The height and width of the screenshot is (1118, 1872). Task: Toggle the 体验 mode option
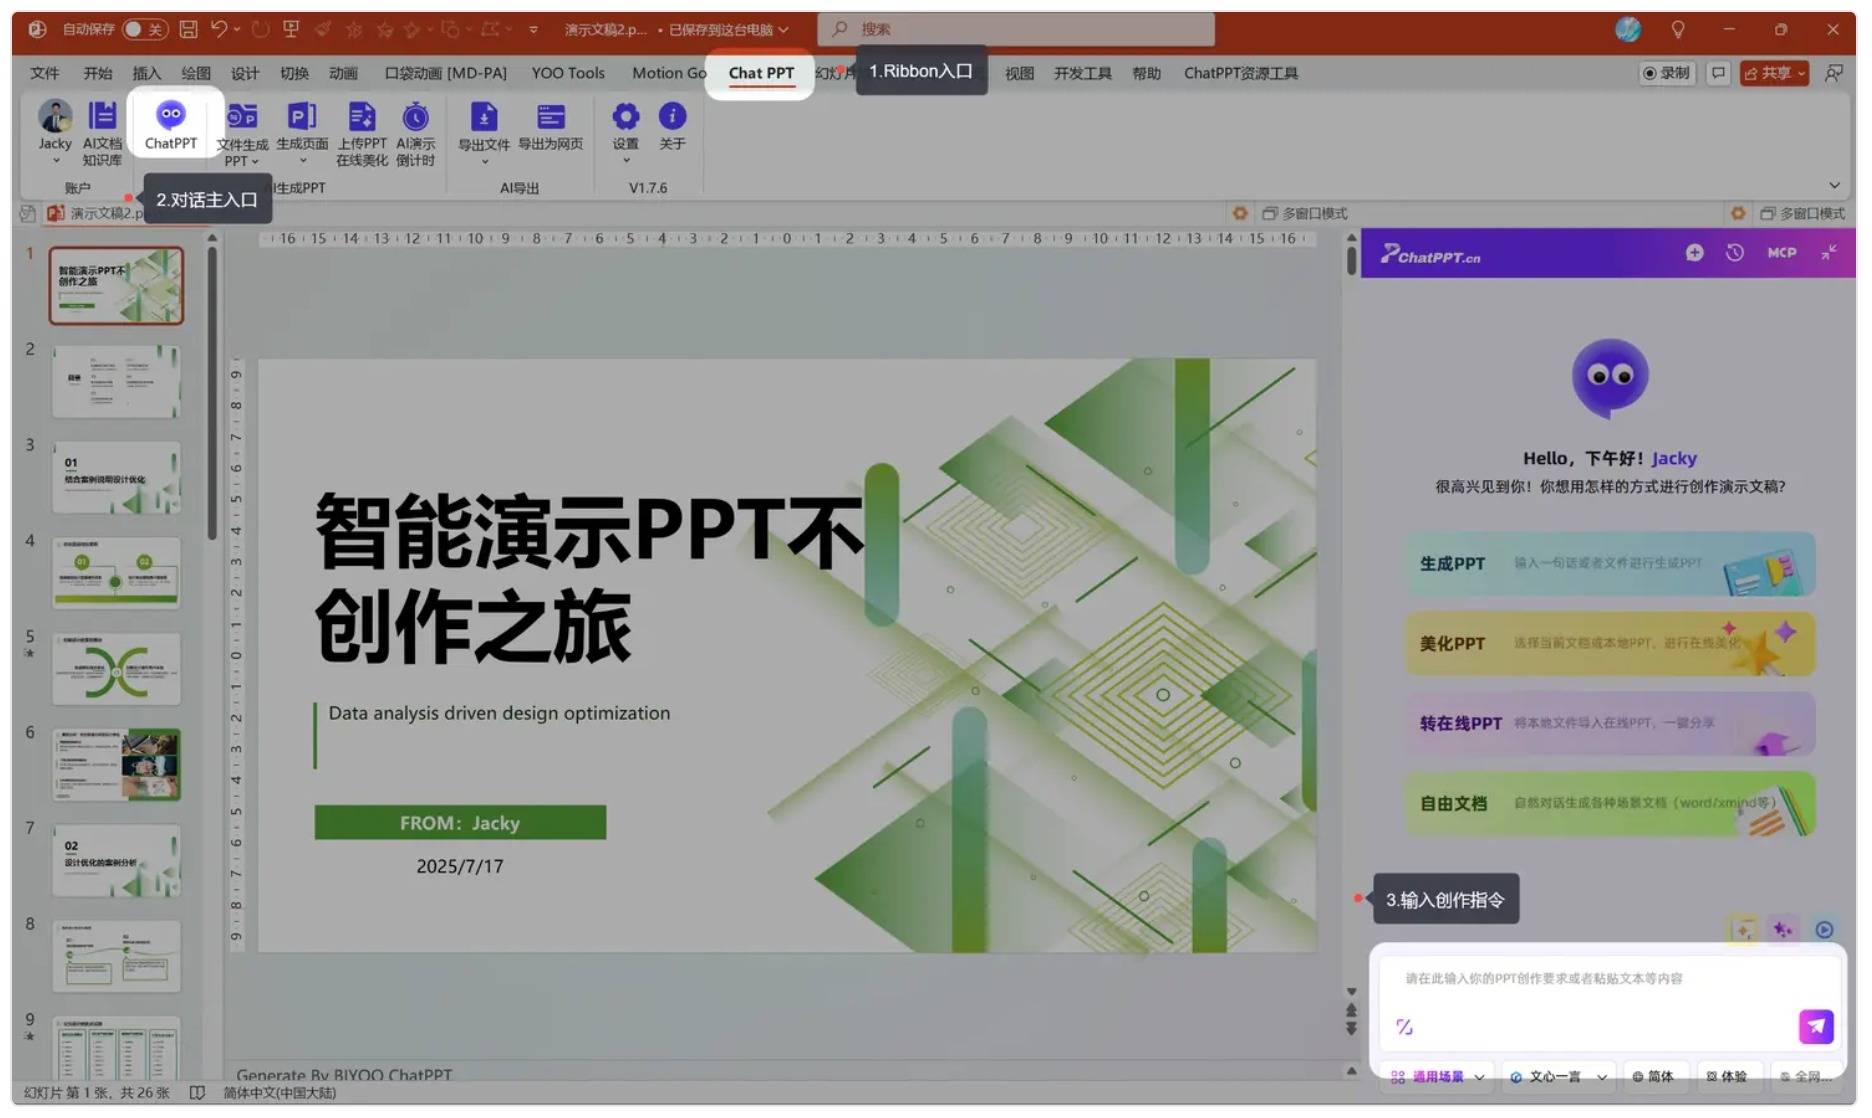pyautogui.click(x=1726, y=1076)
